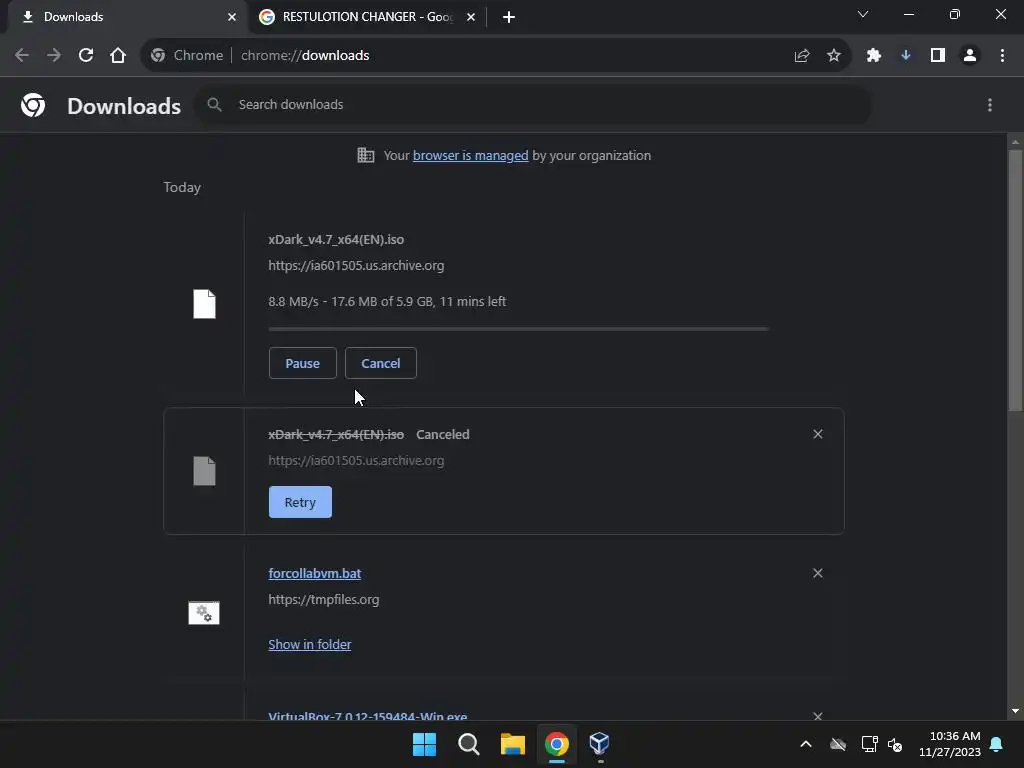This screenshot has width=1024, height=768.
Task: Open the home page via house icon
Action: click(118, 56)
